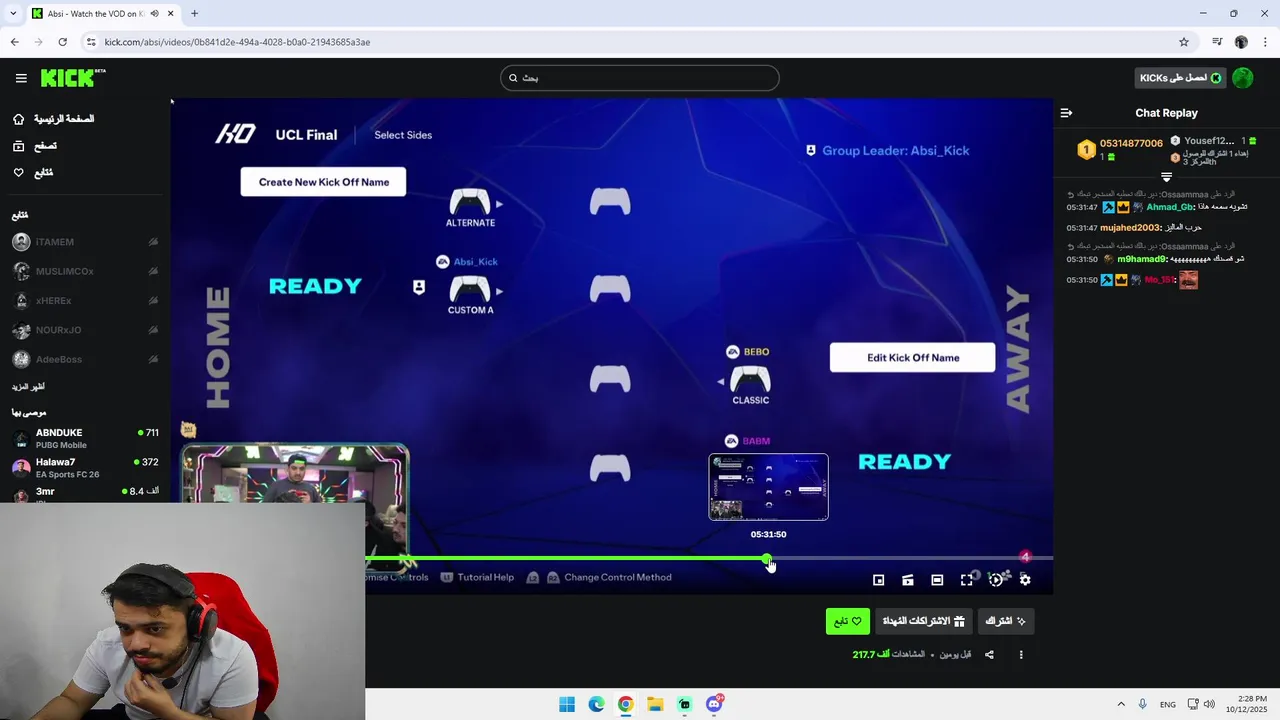Click username mujahed2003 in chat

coord(1131,228)
